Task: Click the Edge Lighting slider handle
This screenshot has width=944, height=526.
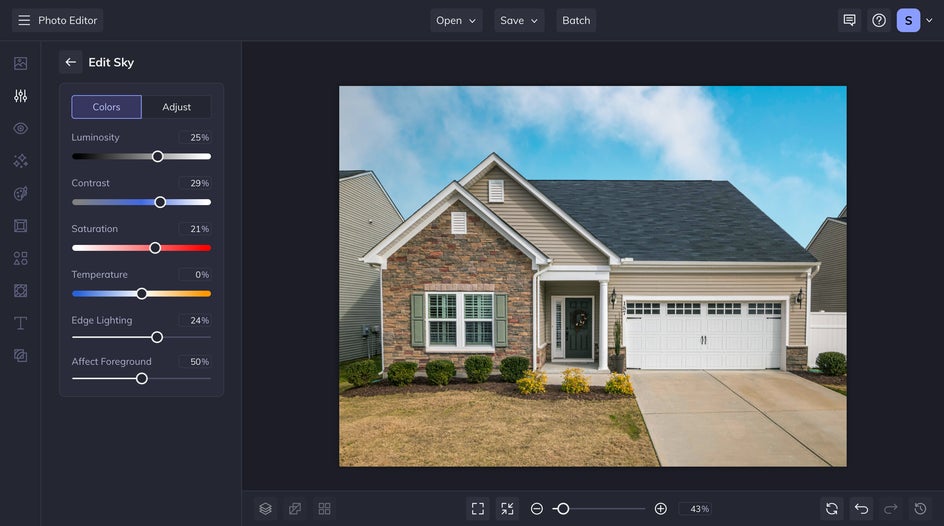Action: click(x=157, y=338)
